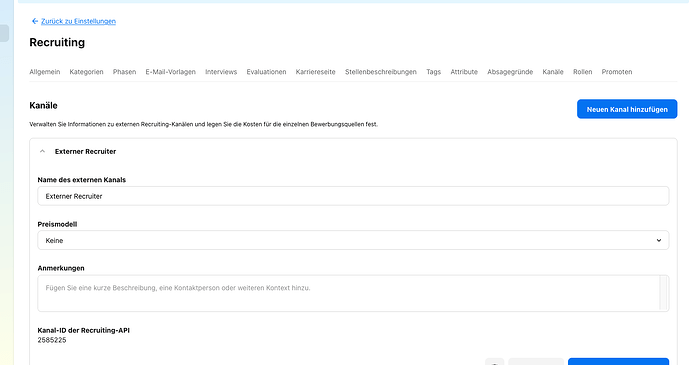Open the Interviews tab

point(221,72)
